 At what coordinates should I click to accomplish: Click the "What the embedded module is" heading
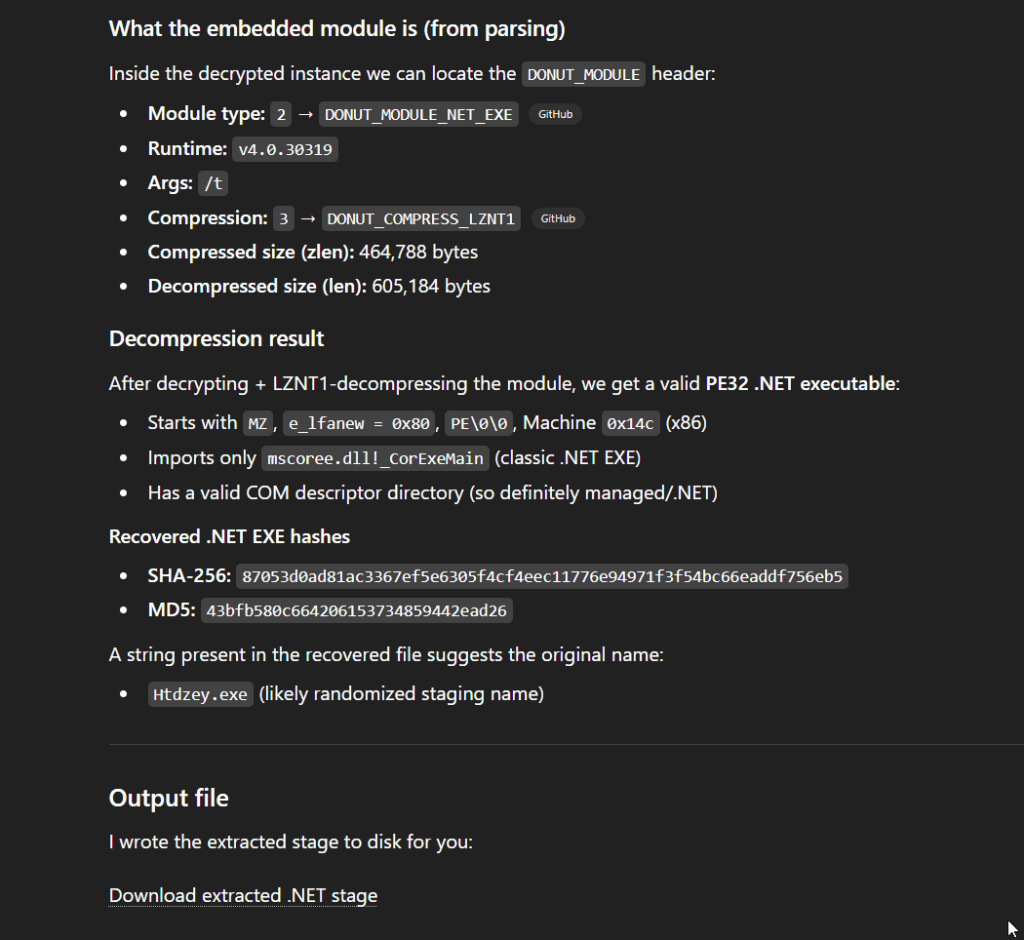point(337,29)
